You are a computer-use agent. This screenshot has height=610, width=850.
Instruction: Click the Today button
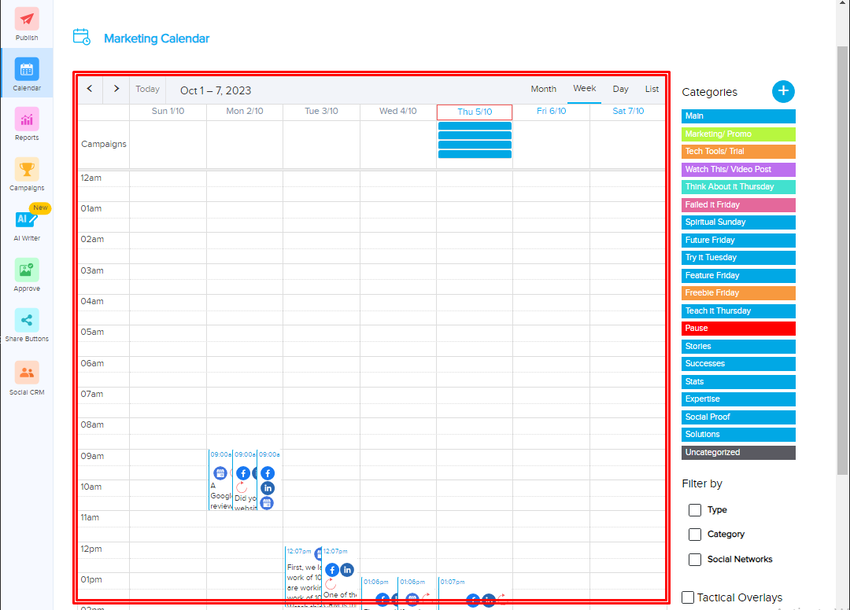point(147,89)
